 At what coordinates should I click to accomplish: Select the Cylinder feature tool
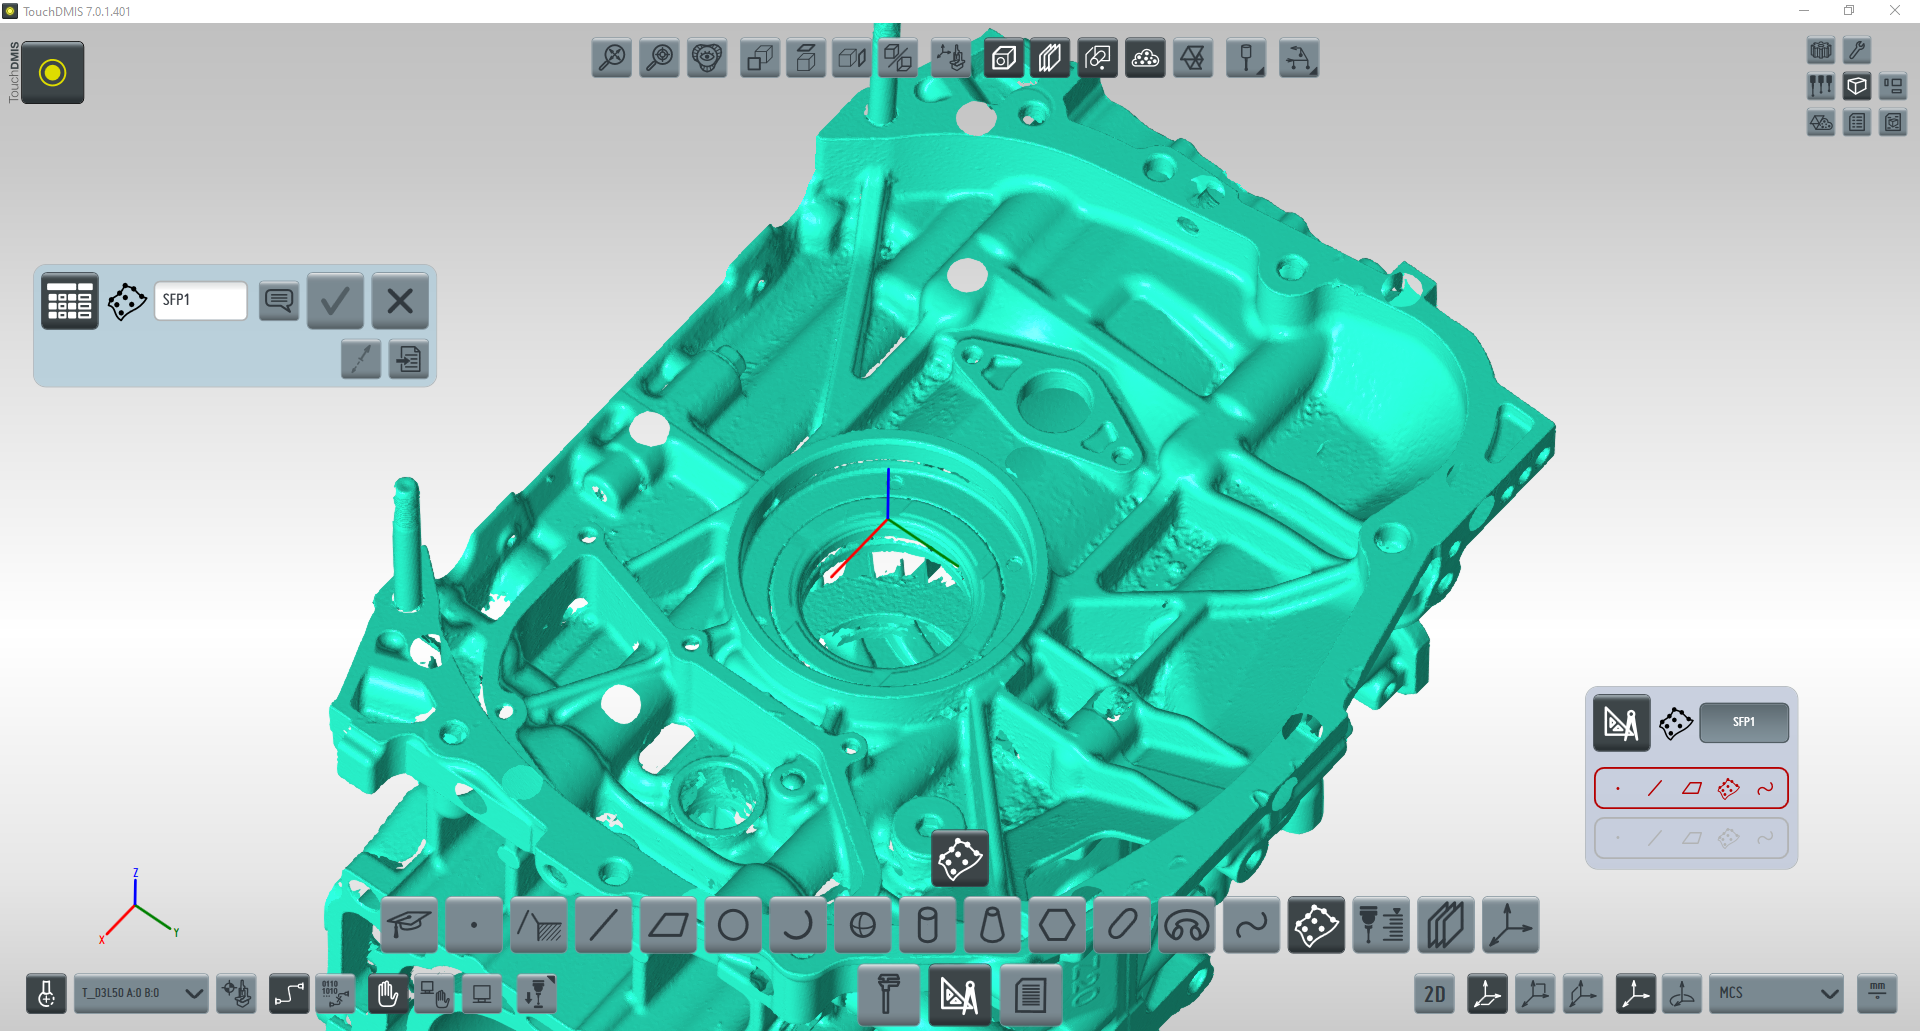coord(927,925)
